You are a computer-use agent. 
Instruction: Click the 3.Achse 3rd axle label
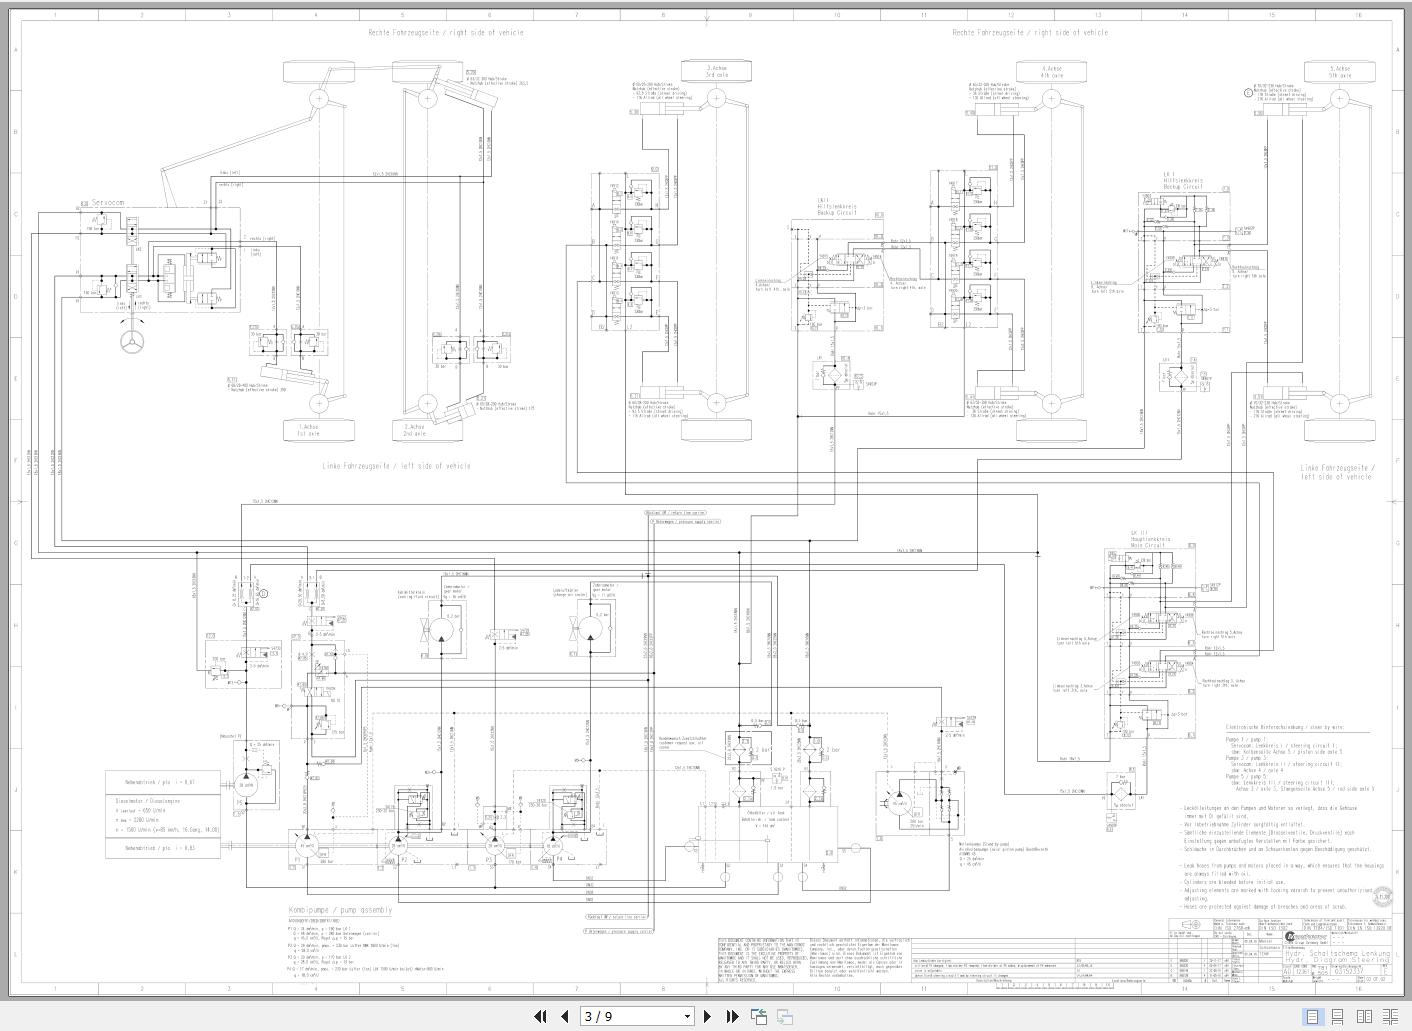[716, 69]
